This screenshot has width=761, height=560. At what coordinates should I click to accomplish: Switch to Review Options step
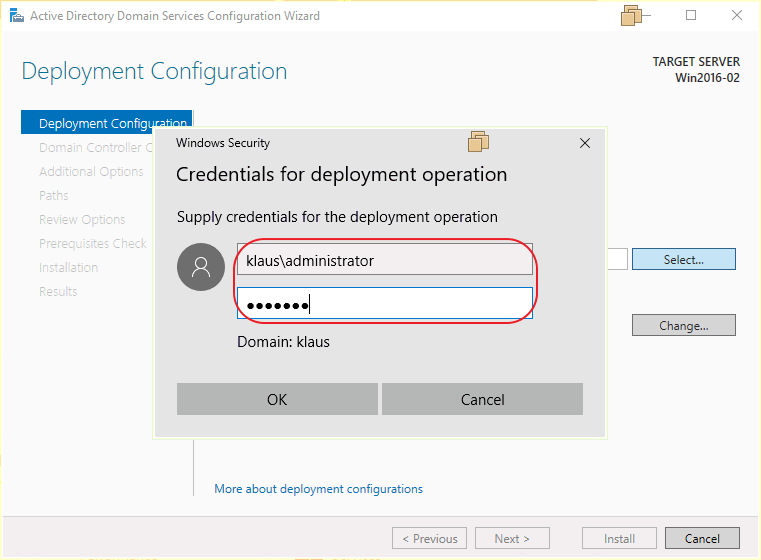[x=82, y=220]
